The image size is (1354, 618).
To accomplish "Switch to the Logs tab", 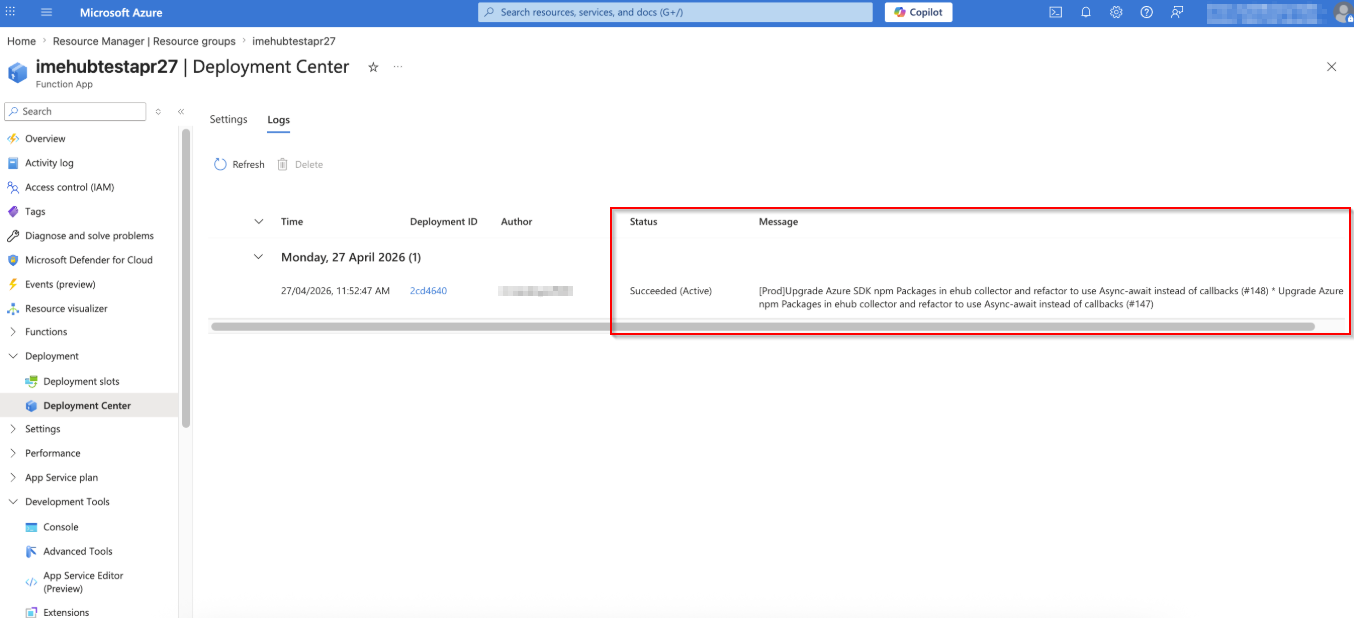I will tap(278, 120).
